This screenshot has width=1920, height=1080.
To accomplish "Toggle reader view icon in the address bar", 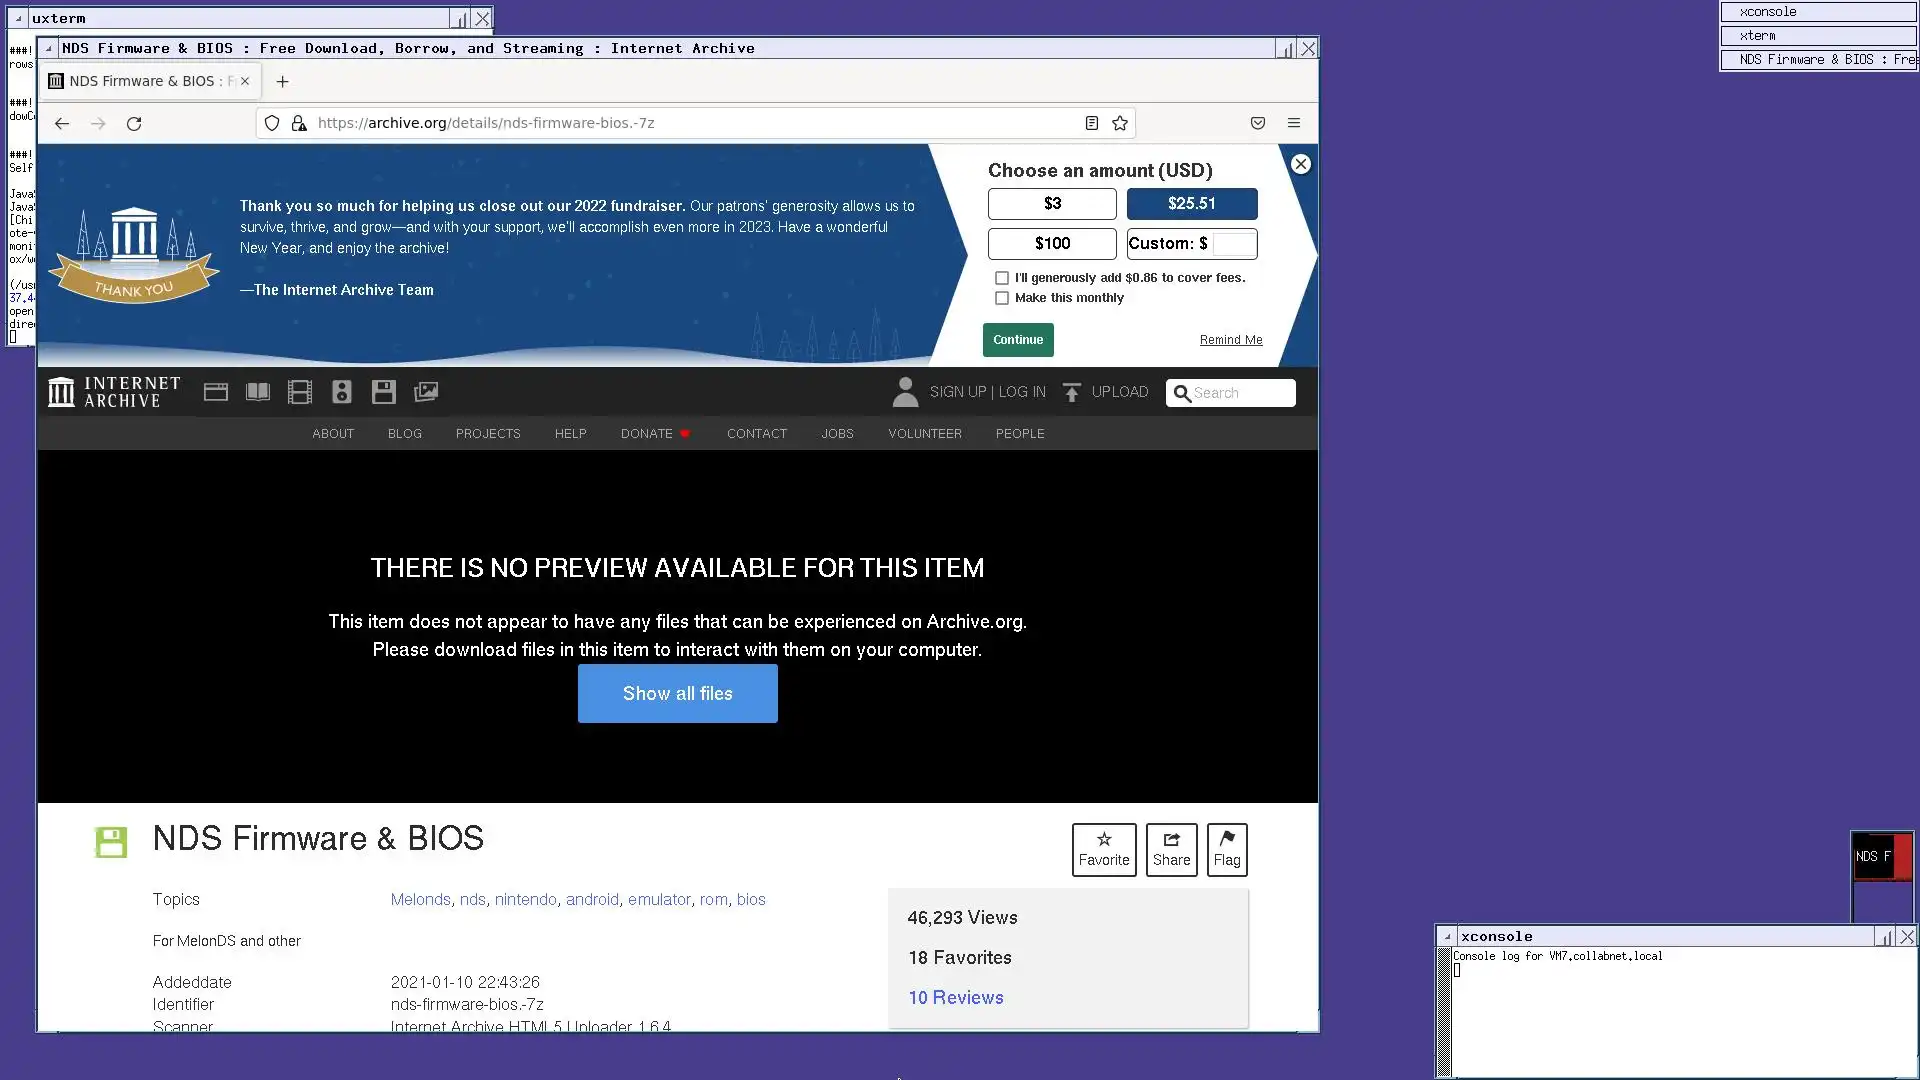I will click(1092, 123).
